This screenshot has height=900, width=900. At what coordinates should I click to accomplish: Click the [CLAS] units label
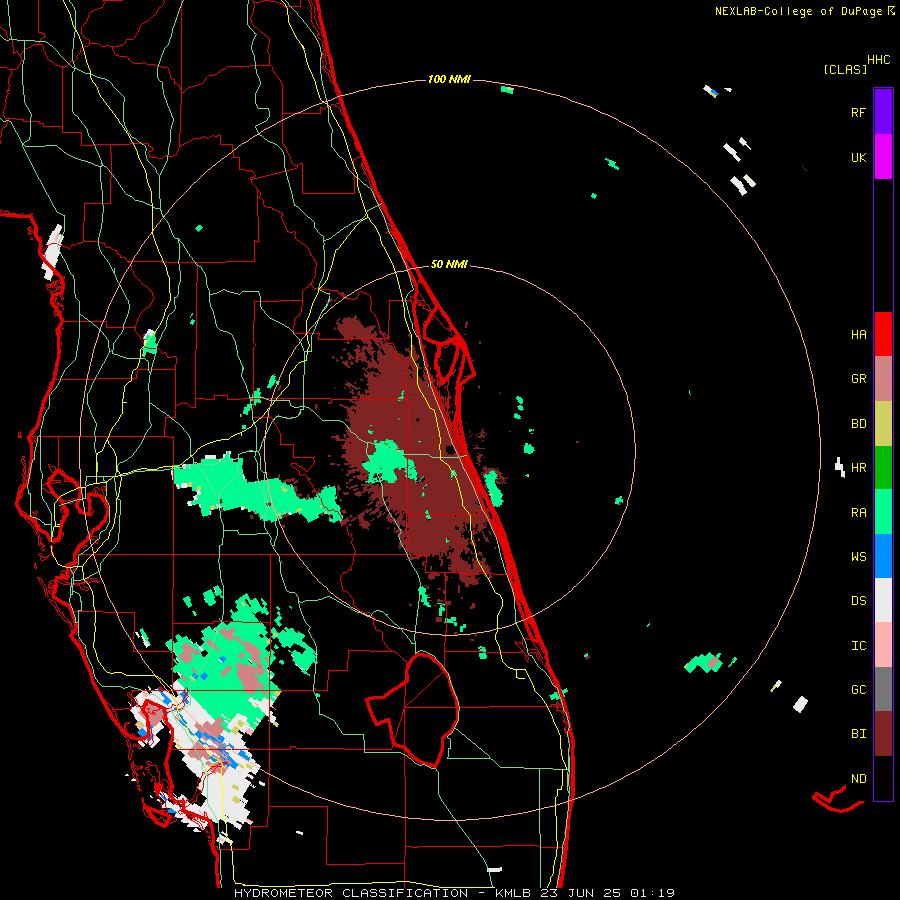tap(845, 69)
